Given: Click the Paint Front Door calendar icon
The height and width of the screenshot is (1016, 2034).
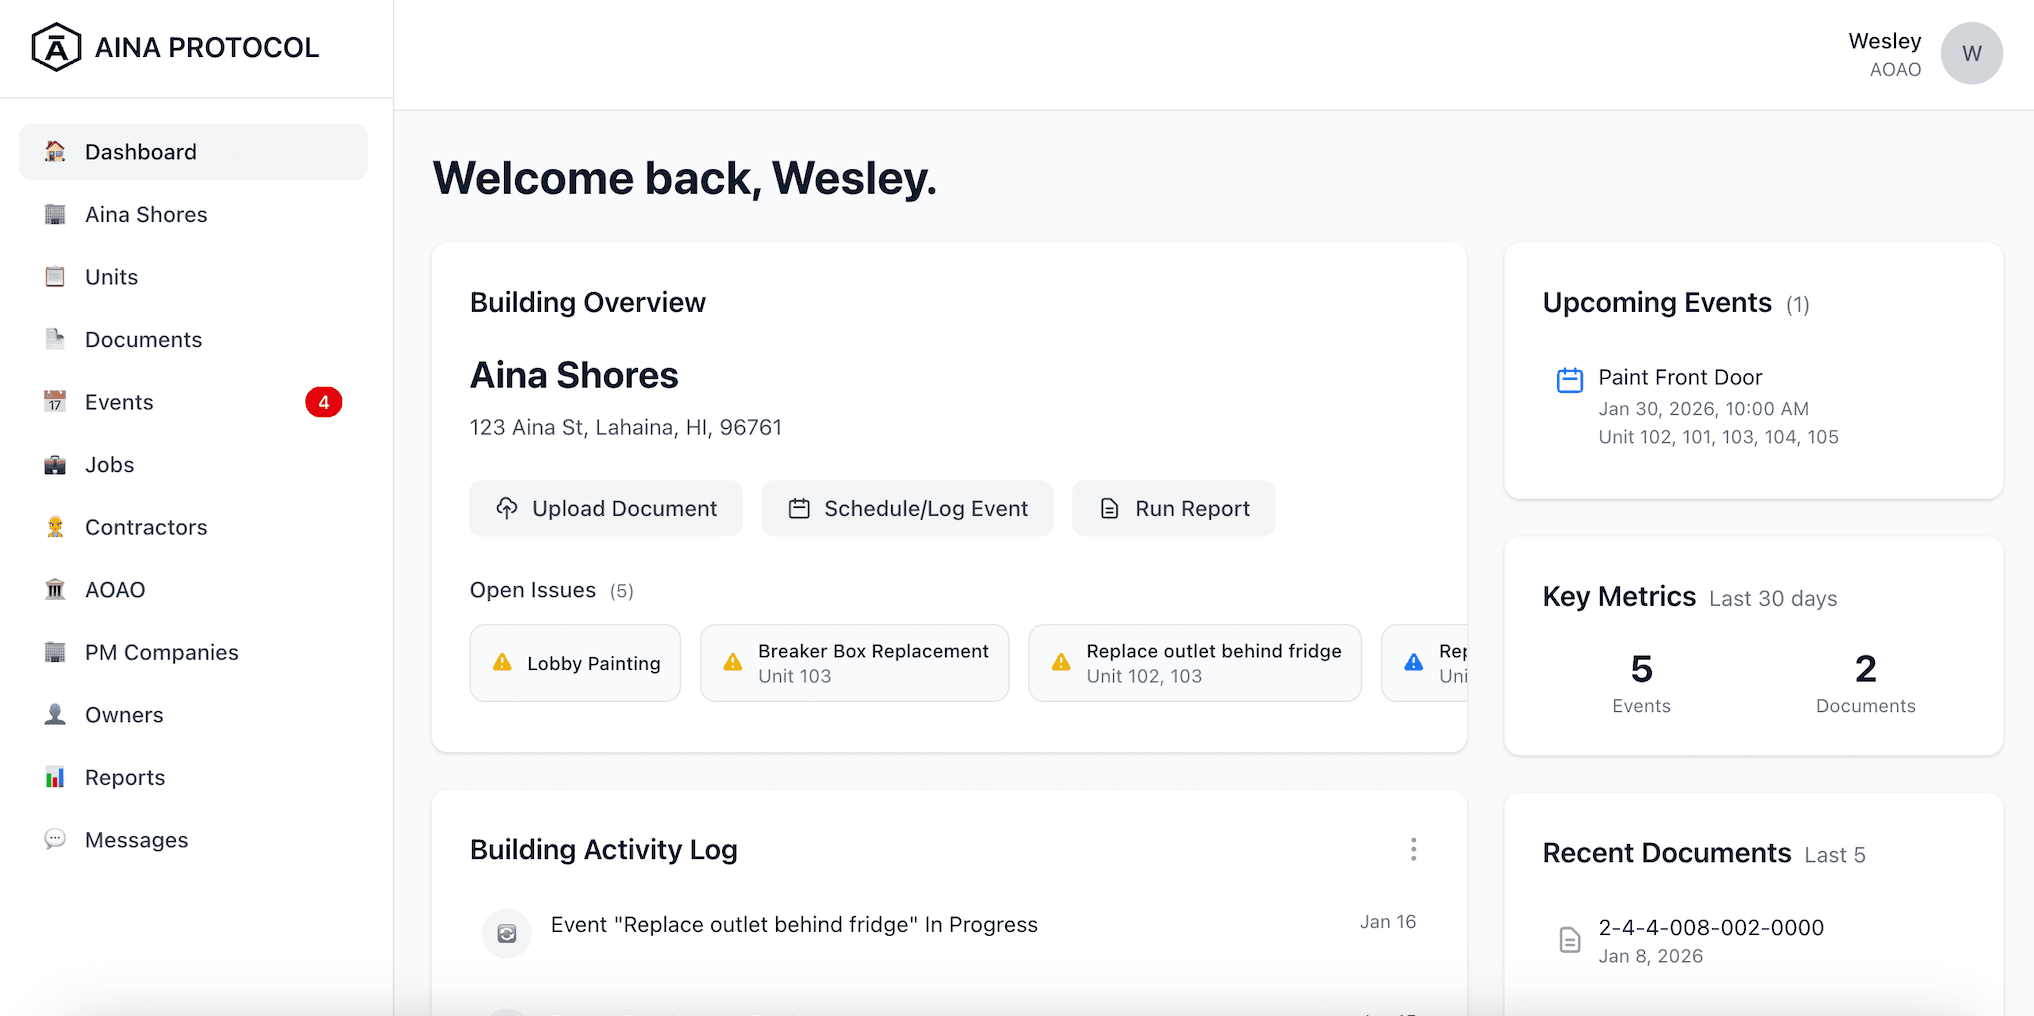Looking at the screenshot, I should pos(1569,380).
